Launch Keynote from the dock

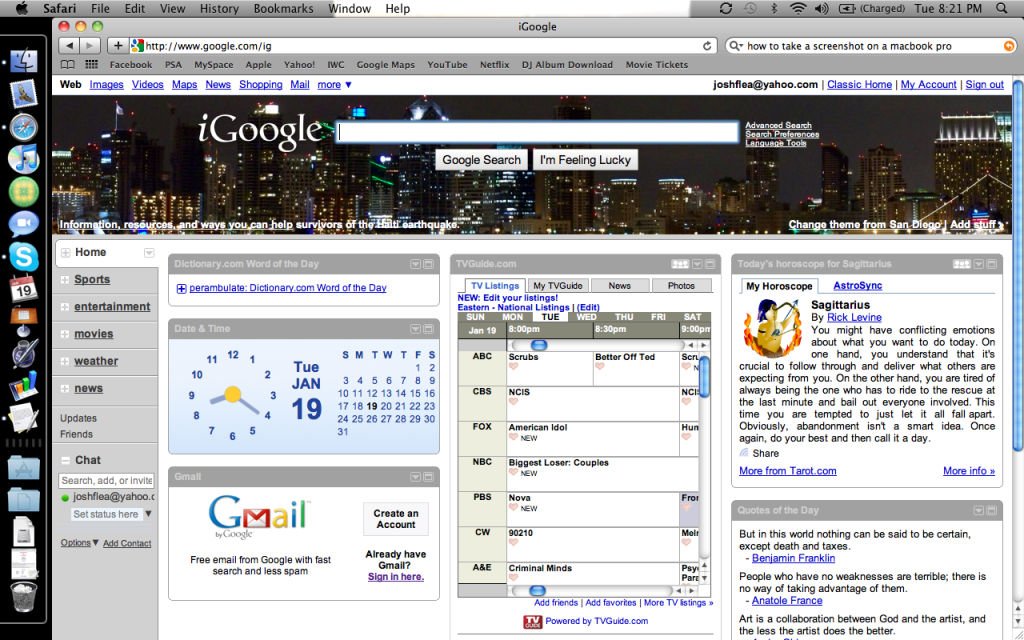[24, 321]
